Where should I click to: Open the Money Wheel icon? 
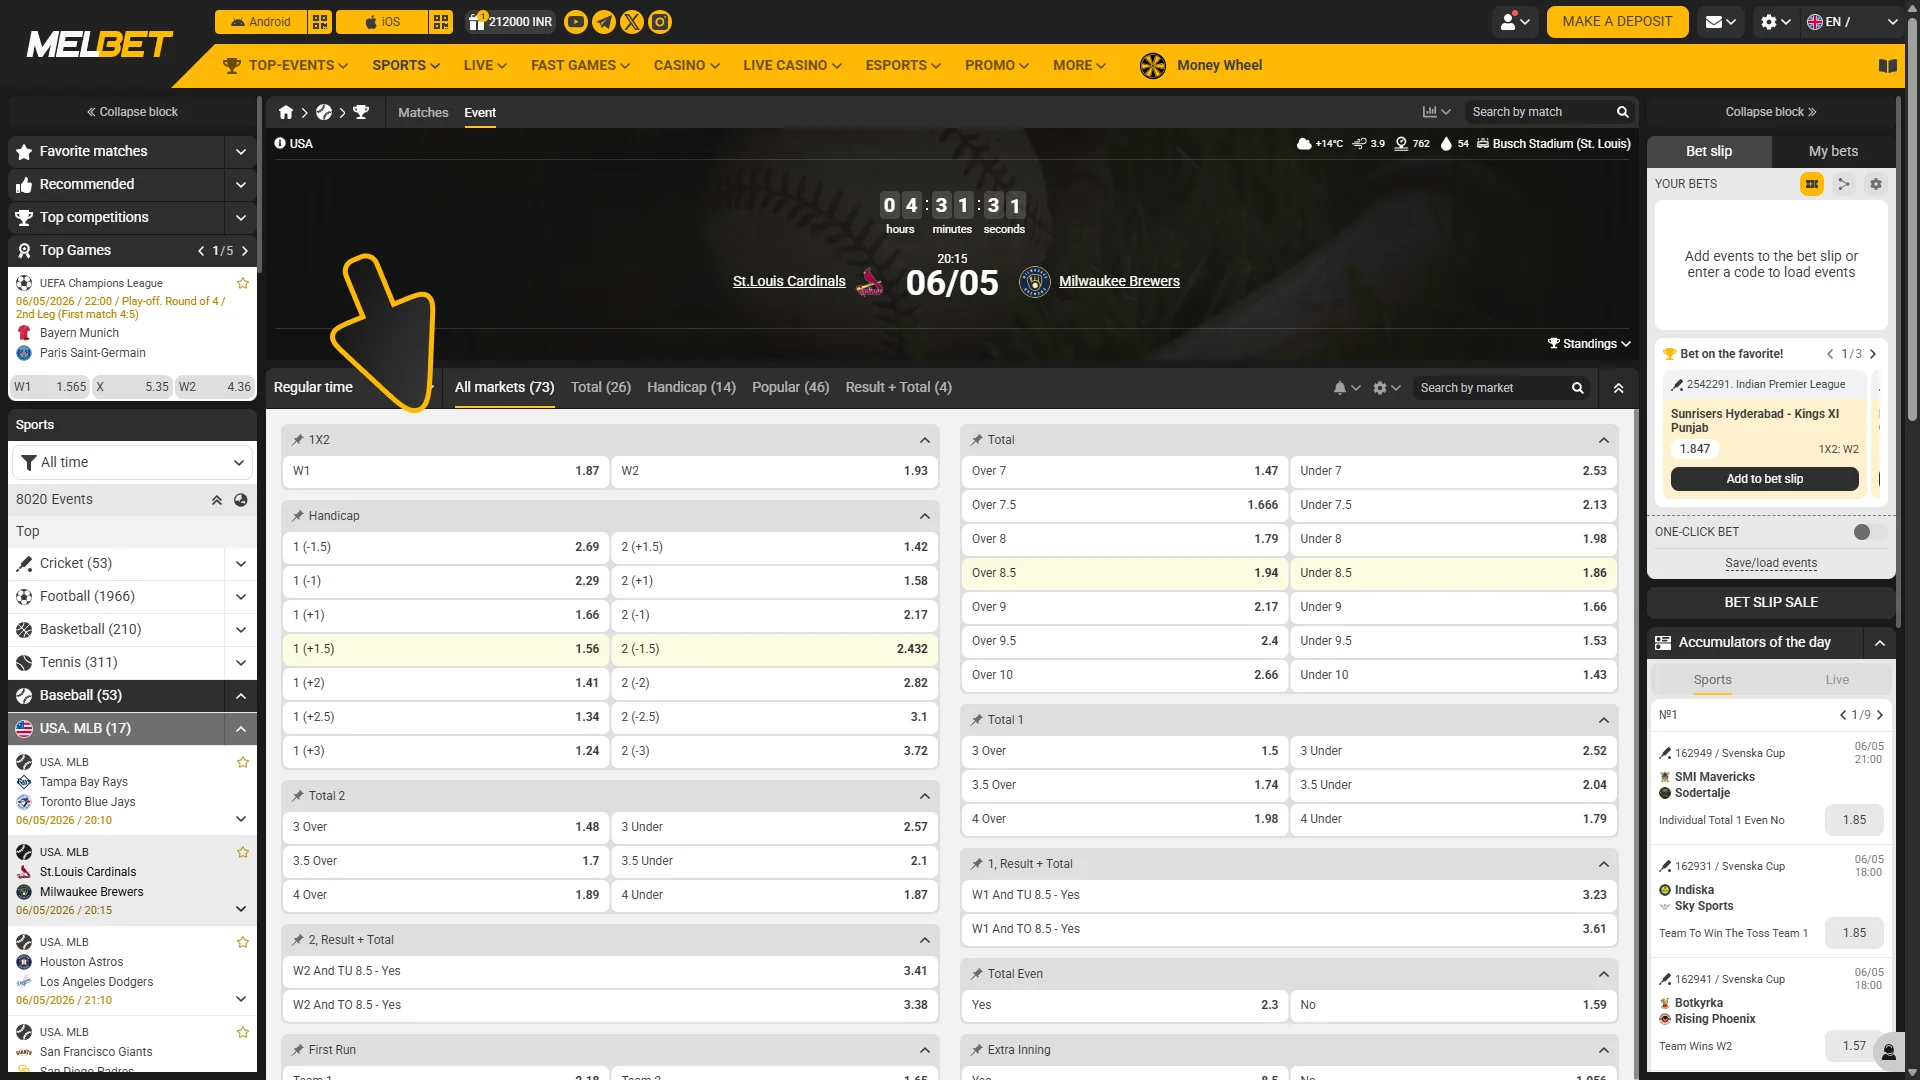coord(1152,66)
